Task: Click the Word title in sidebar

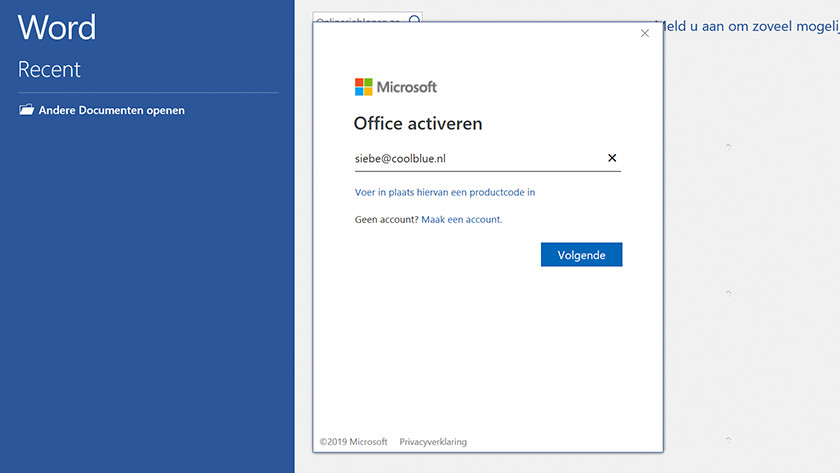Action: [x=57, y=27]
